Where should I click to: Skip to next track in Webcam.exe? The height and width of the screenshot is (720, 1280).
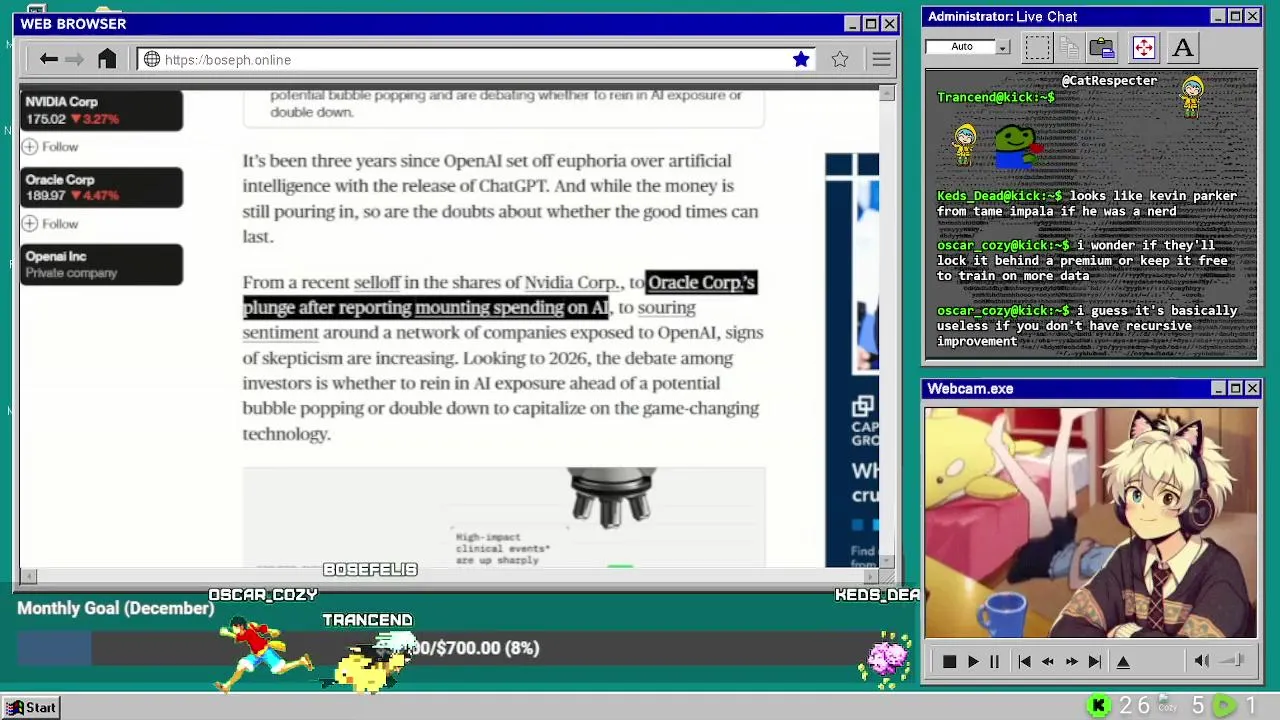coord(1094,661)
